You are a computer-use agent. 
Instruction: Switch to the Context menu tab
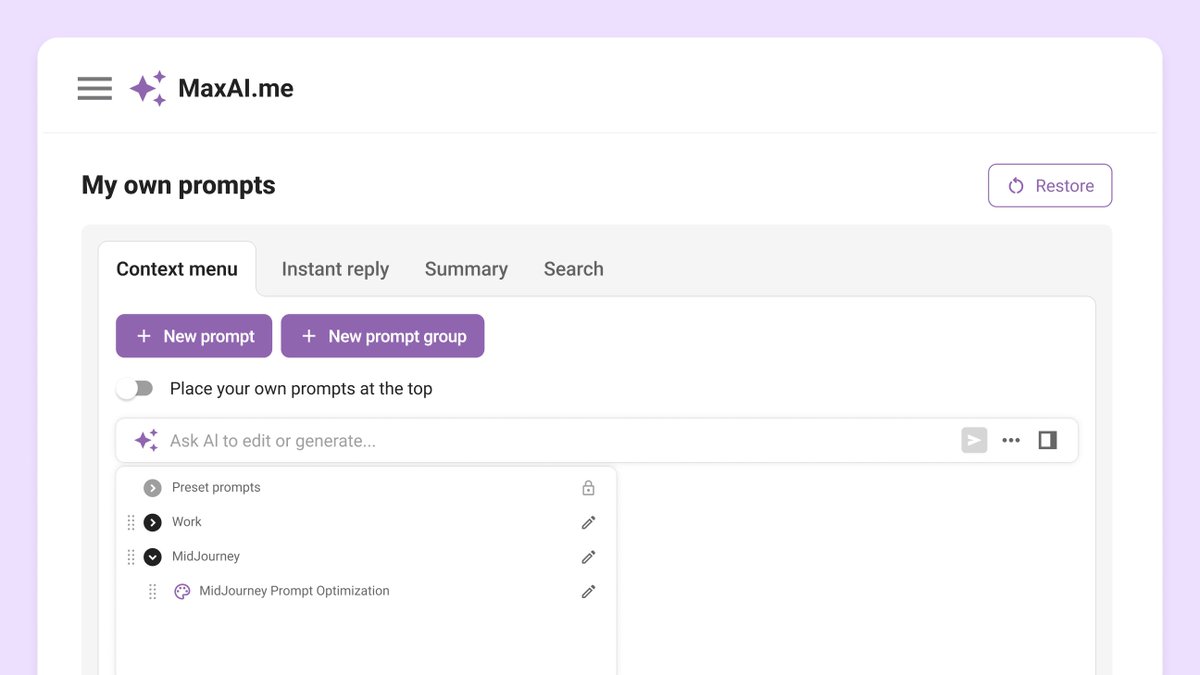tap(177, 269)
